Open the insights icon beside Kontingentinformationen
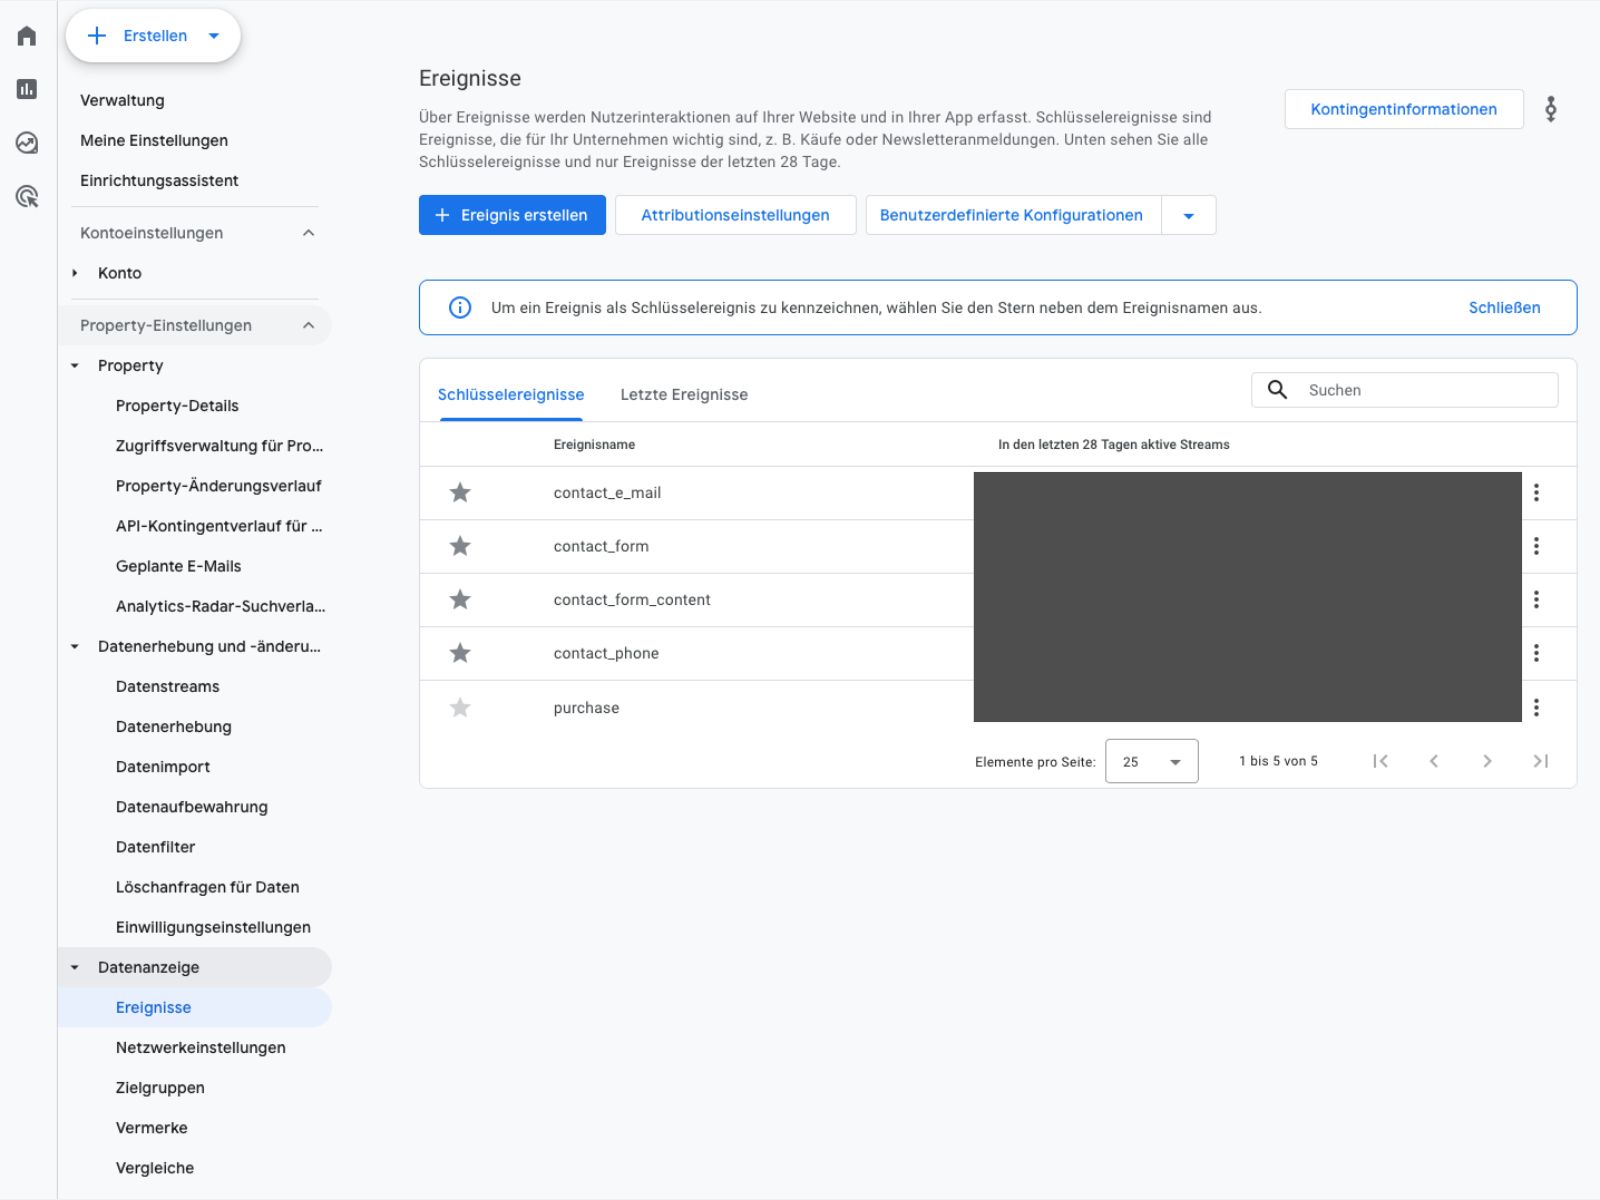This screenshot has height=1200, width=1600. click(1551, 109)
